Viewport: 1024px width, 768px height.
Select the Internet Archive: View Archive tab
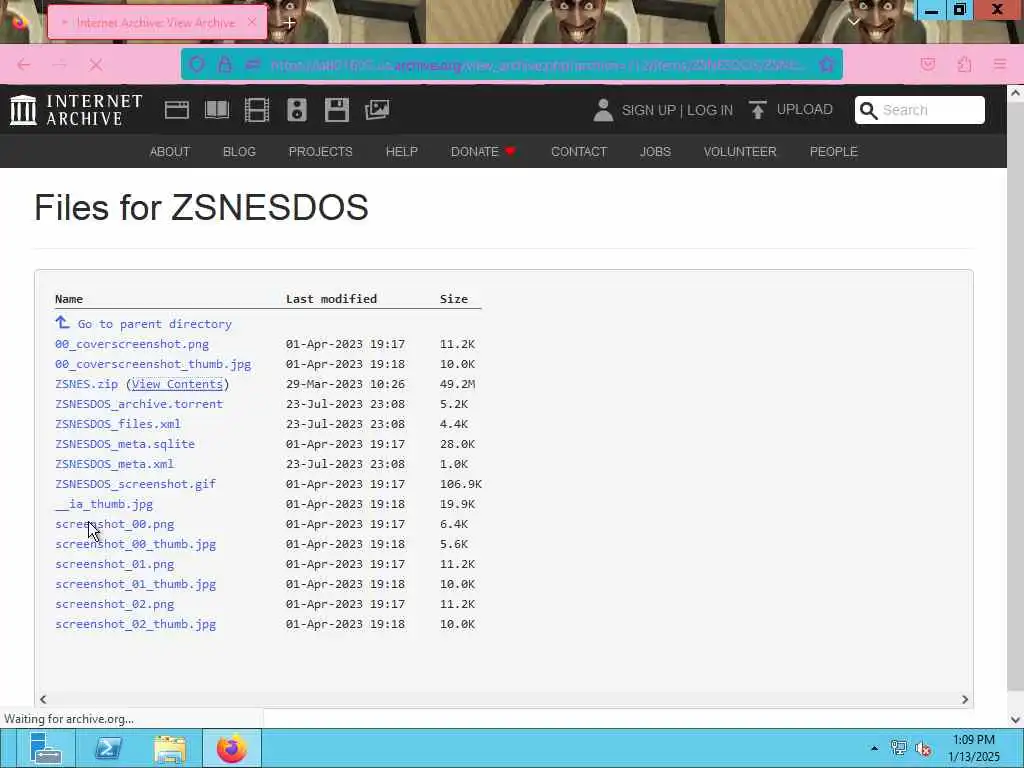(157, 22)
